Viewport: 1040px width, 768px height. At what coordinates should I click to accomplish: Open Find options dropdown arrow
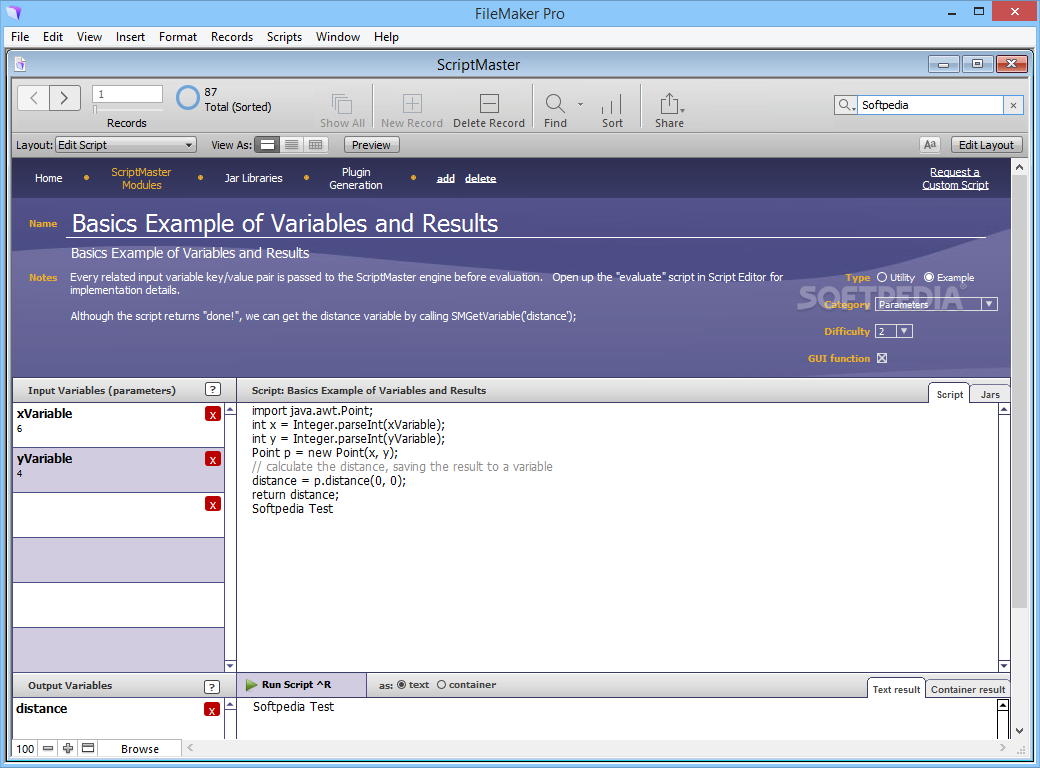580,104
